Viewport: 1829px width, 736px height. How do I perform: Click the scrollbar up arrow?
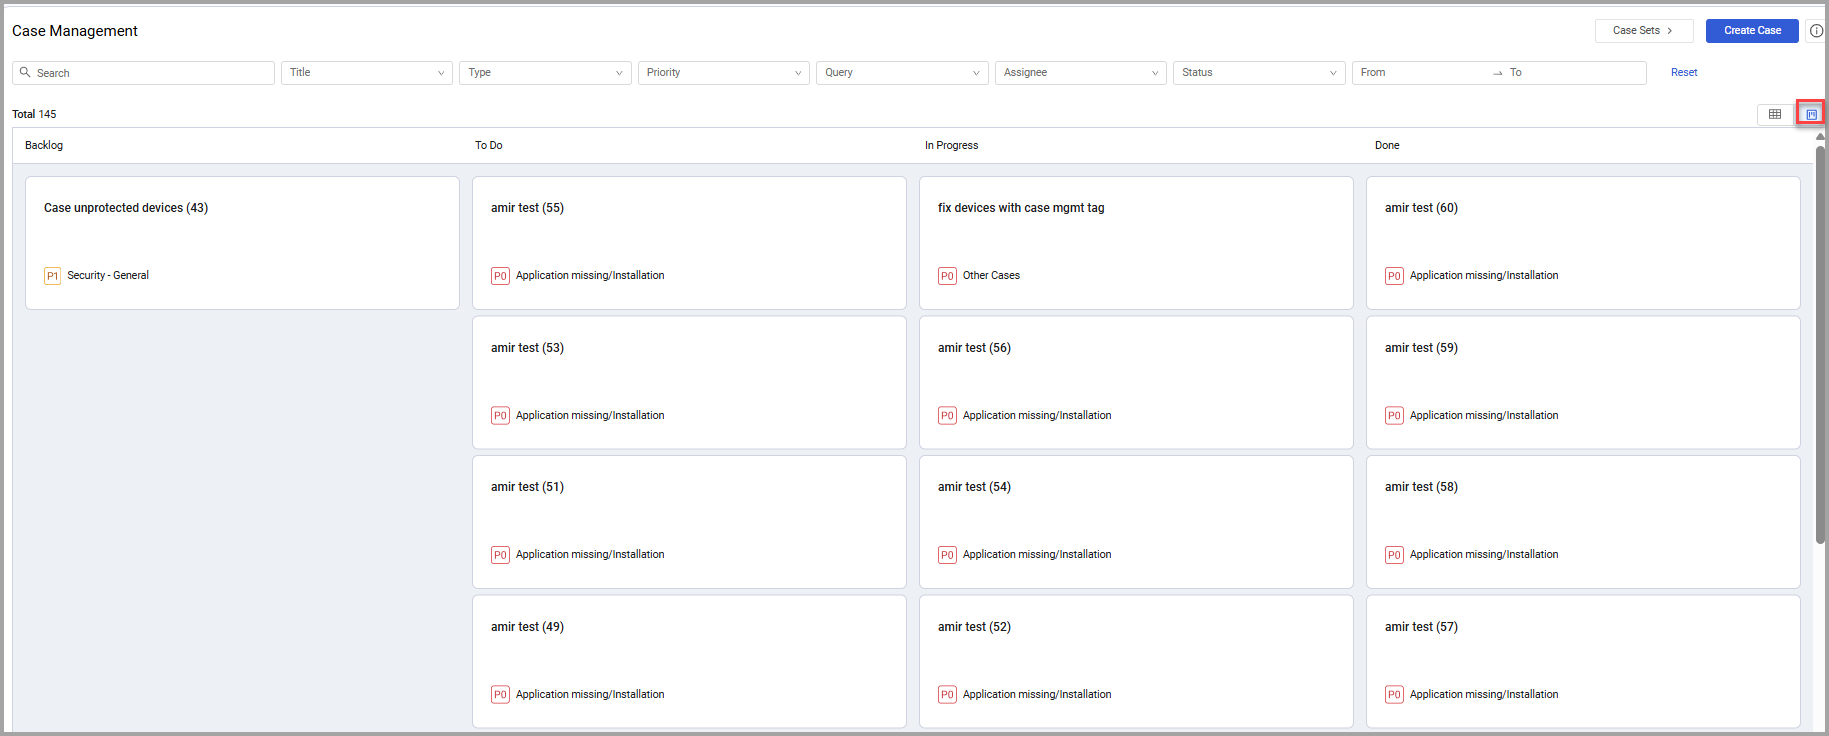(1821, 137)
